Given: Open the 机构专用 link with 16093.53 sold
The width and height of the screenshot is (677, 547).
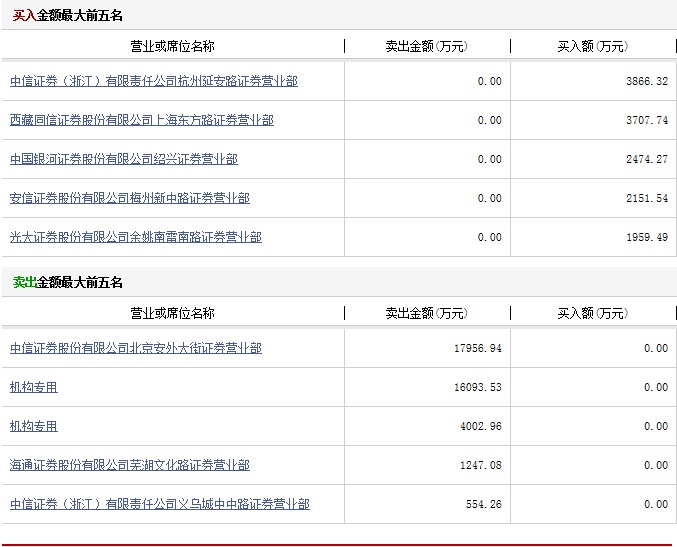Looking at the screenshot, I should coord(34,387).
